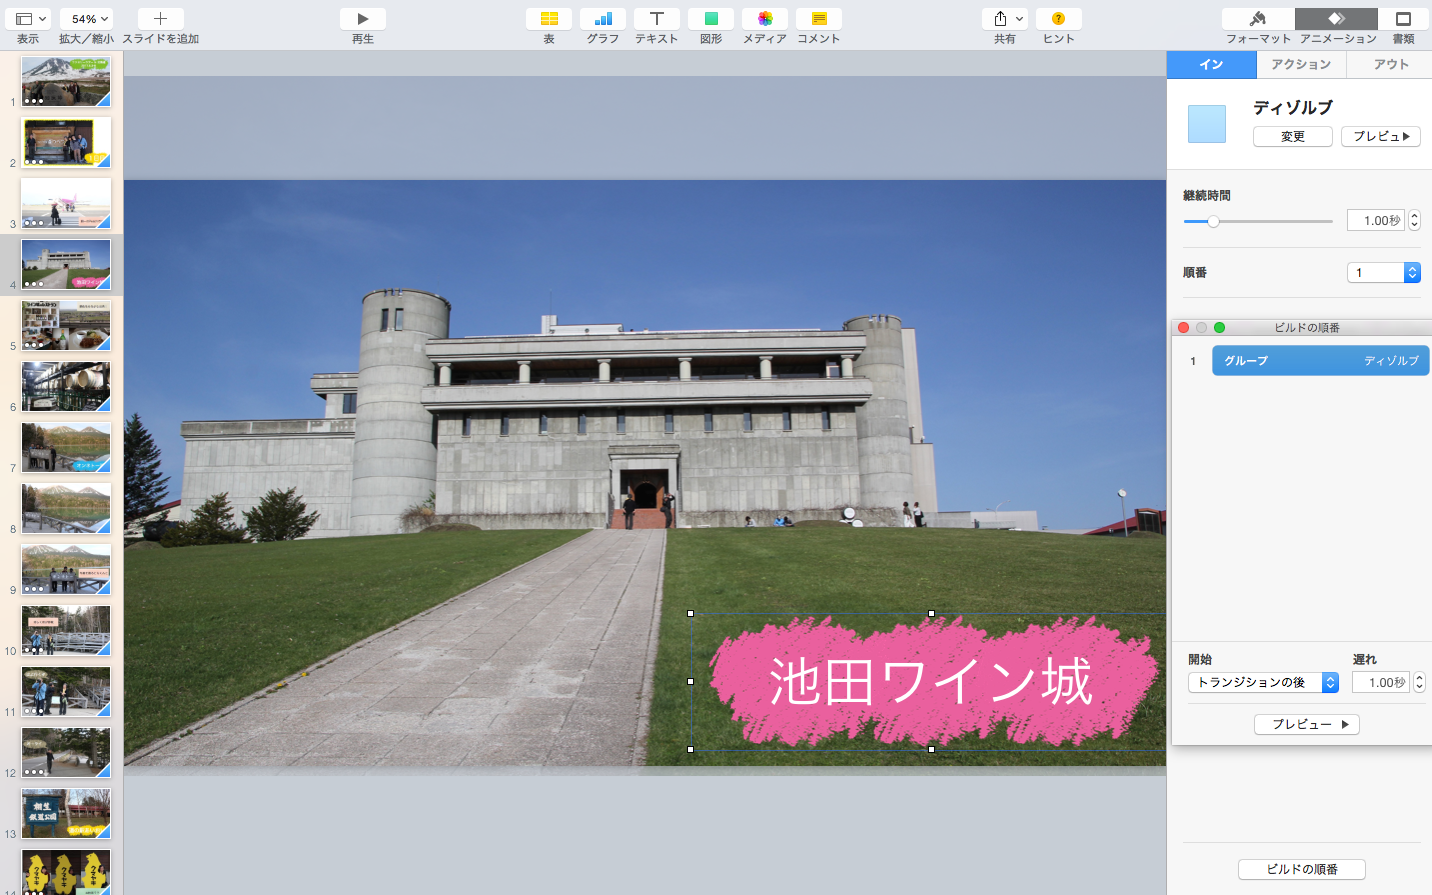Click the 変更 button for the effect
This screenshot has width=1432, height=895.
click(x=1293, y=137)
